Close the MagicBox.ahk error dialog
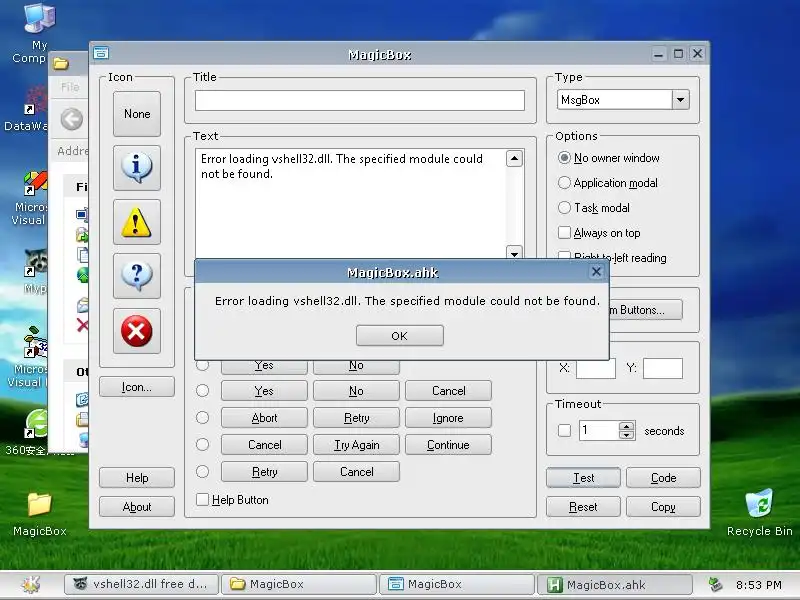The image size is (800, 600). [x=596, y=271]
